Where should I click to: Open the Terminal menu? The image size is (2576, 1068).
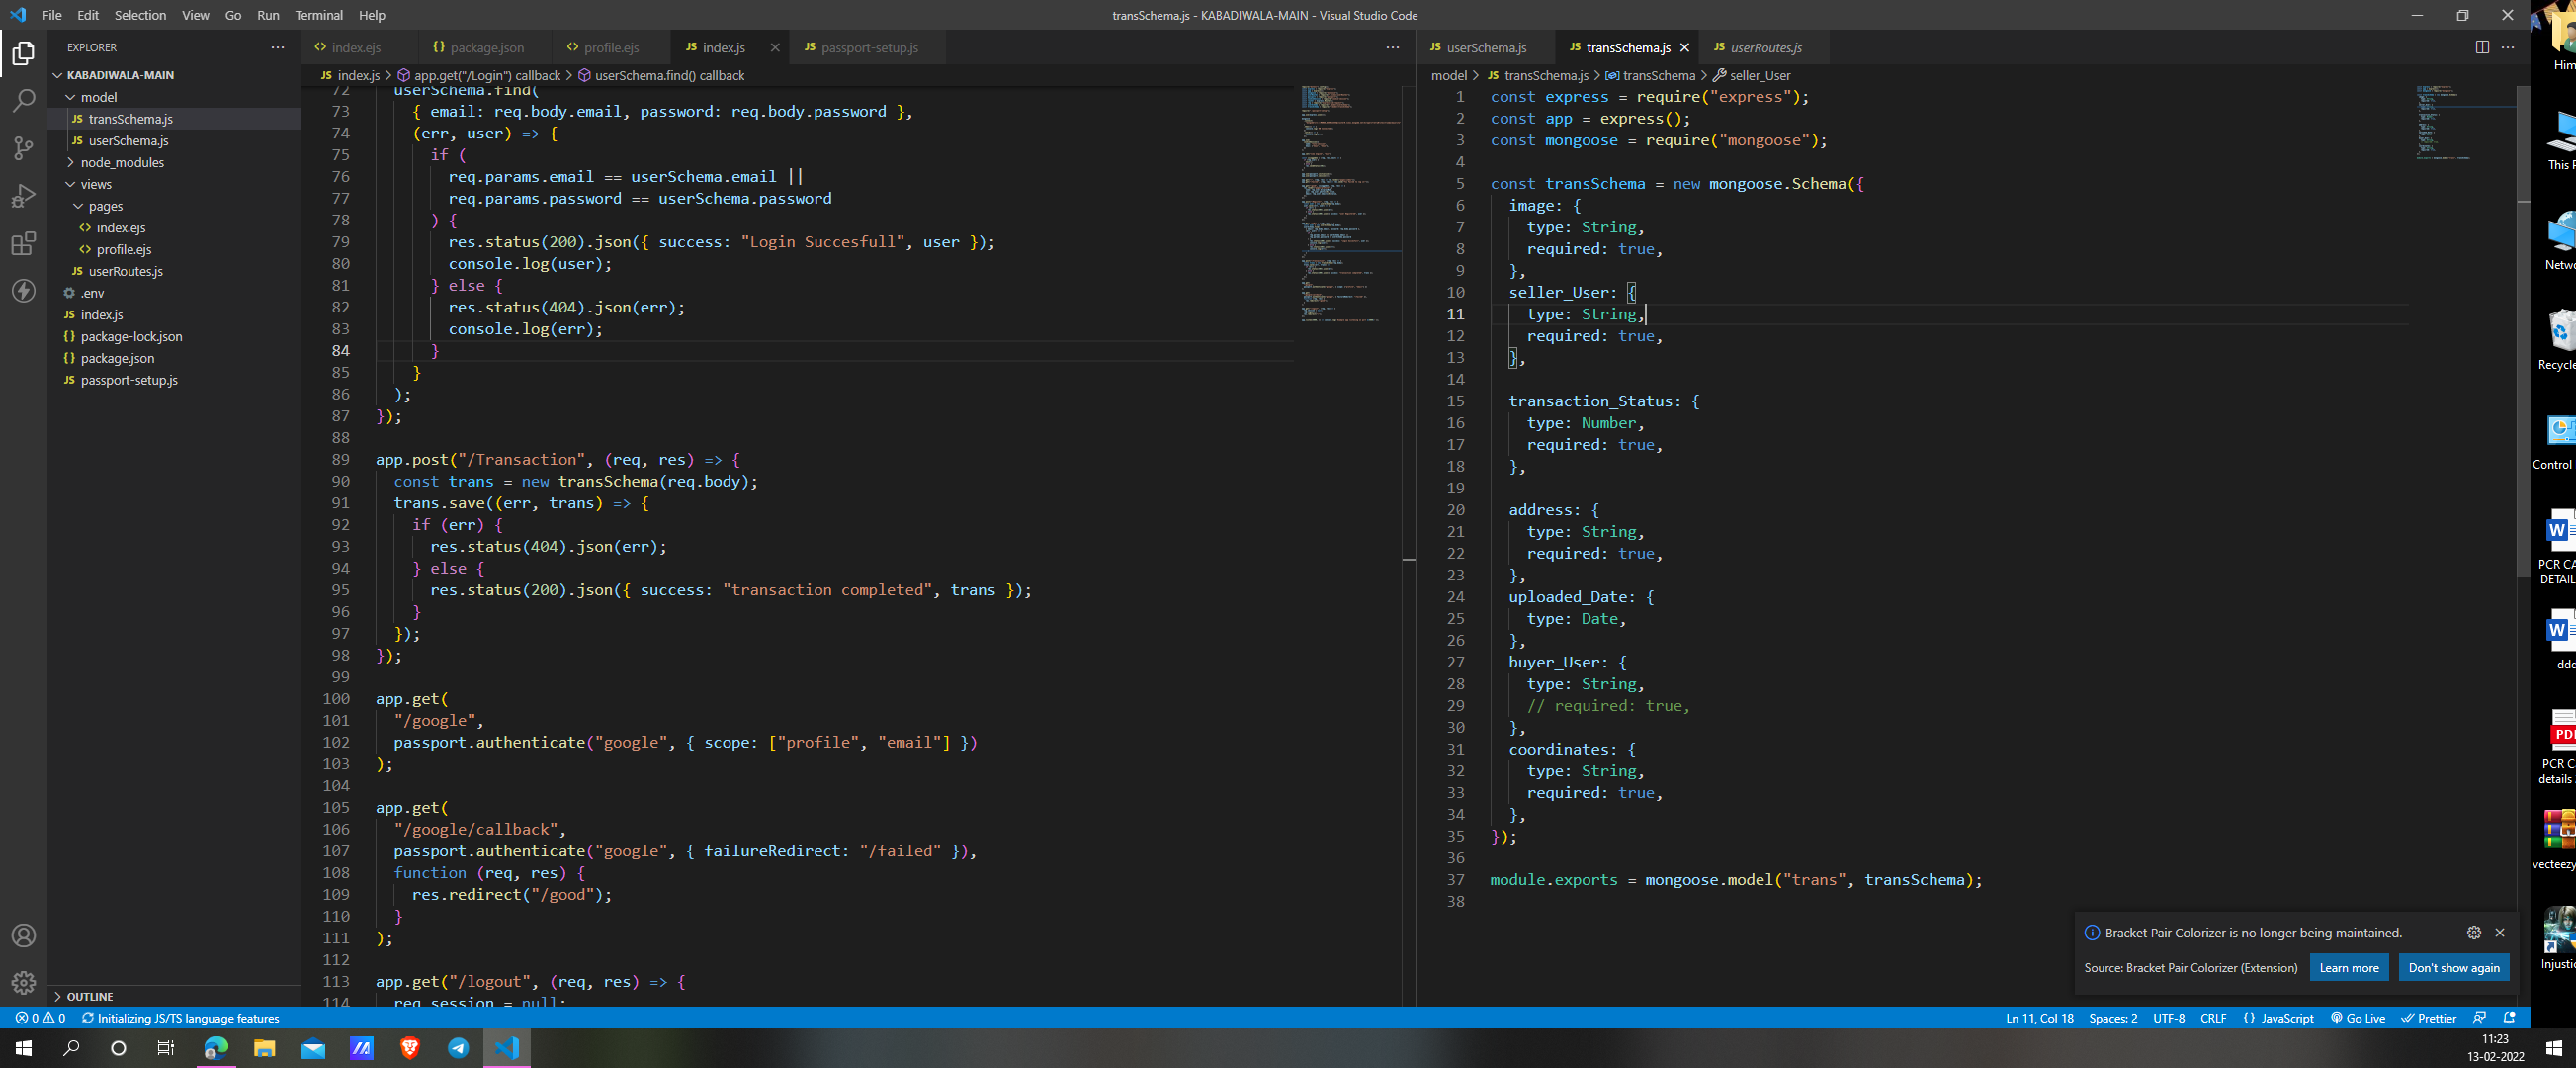[318, 15]
